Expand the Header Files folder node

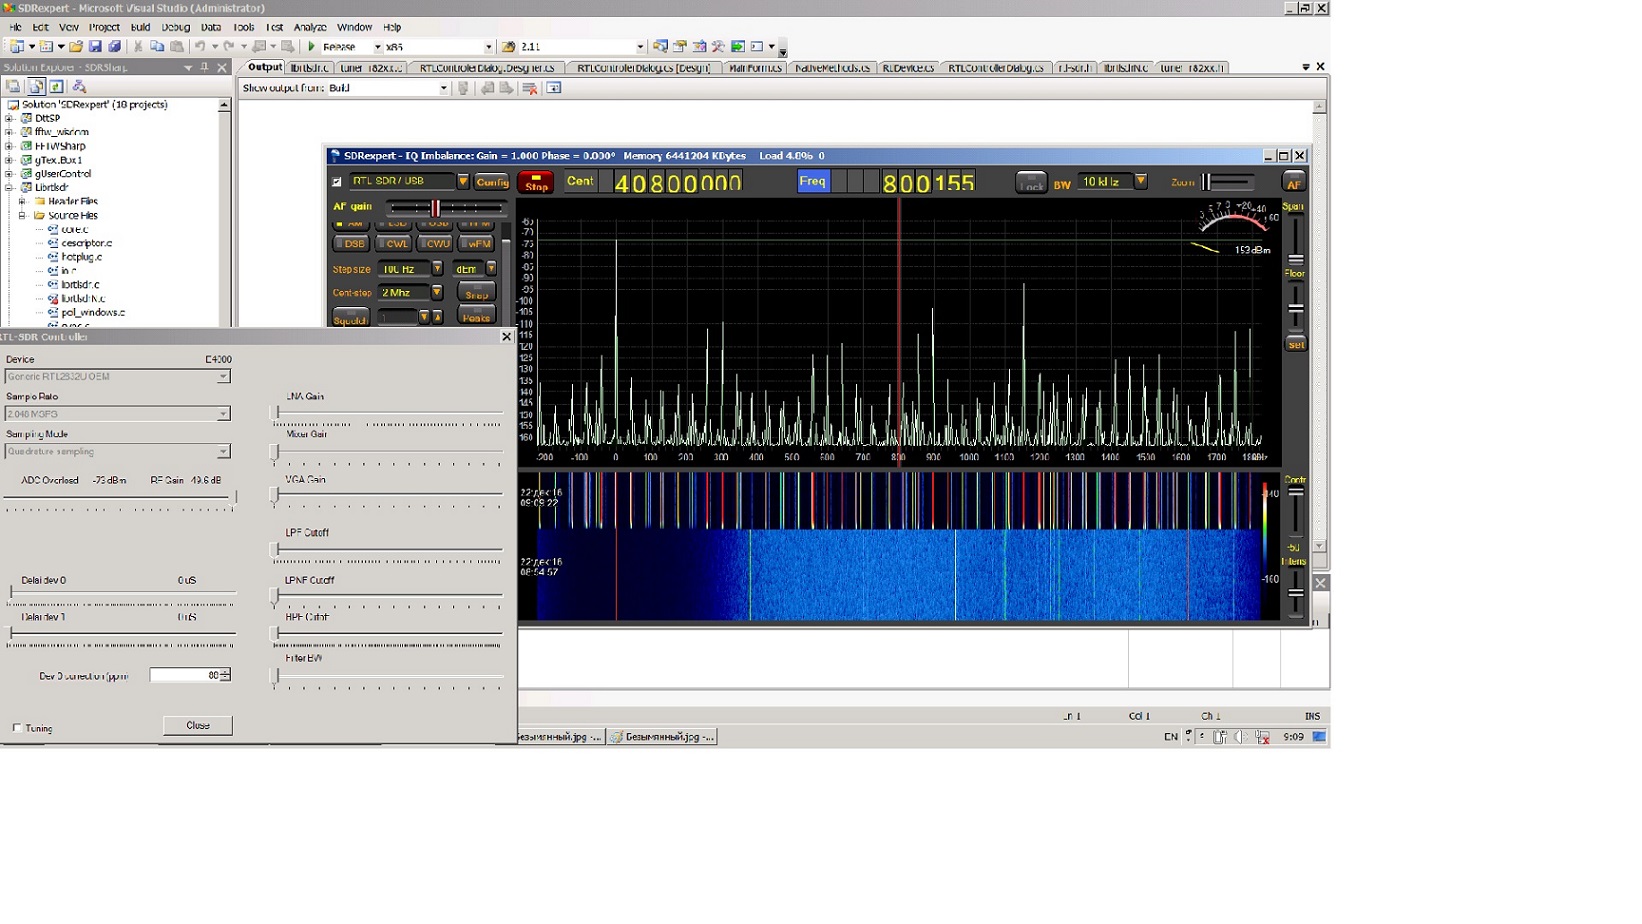(x=22, y=201)
